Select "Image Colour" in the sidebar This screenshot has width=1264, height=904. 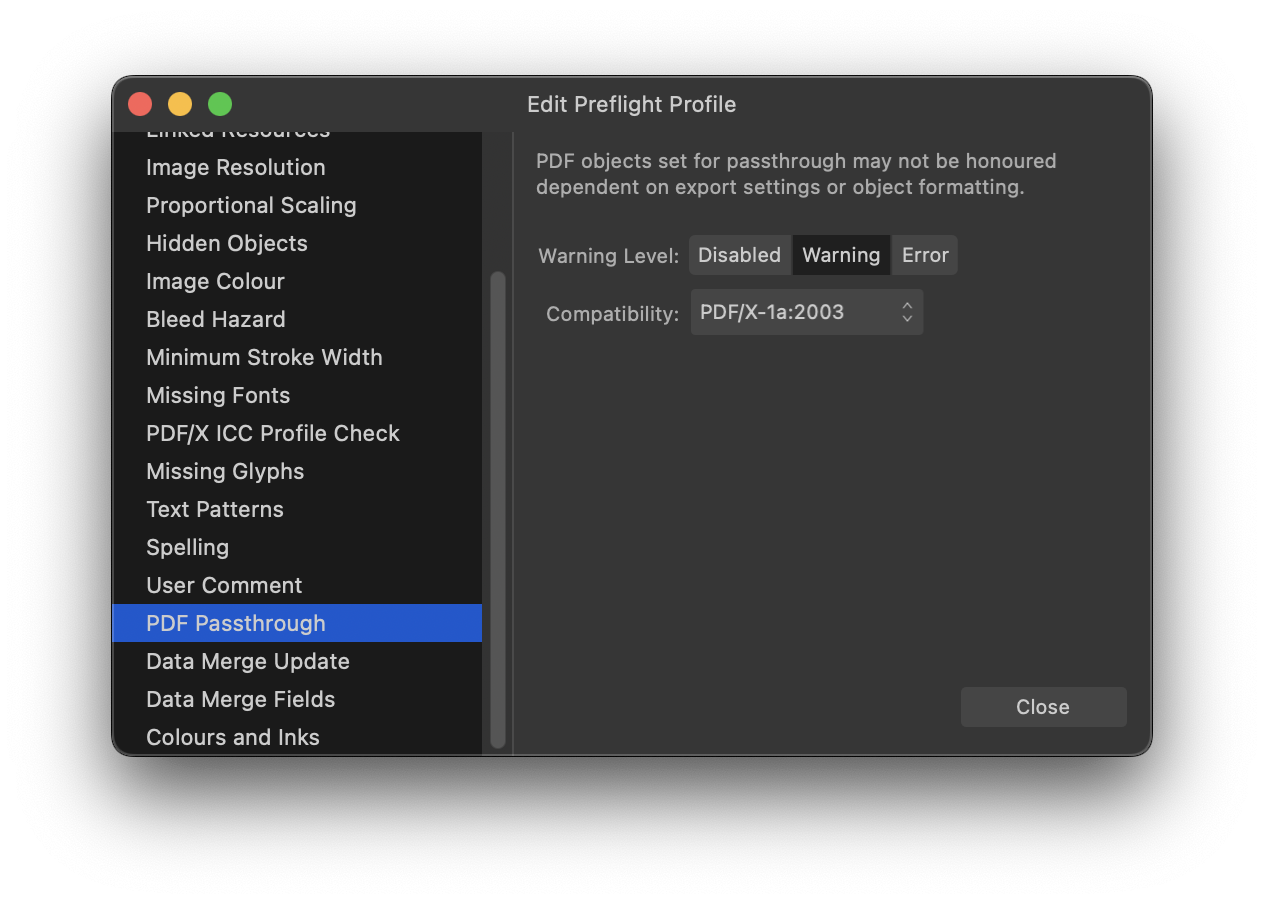[215, 281]
